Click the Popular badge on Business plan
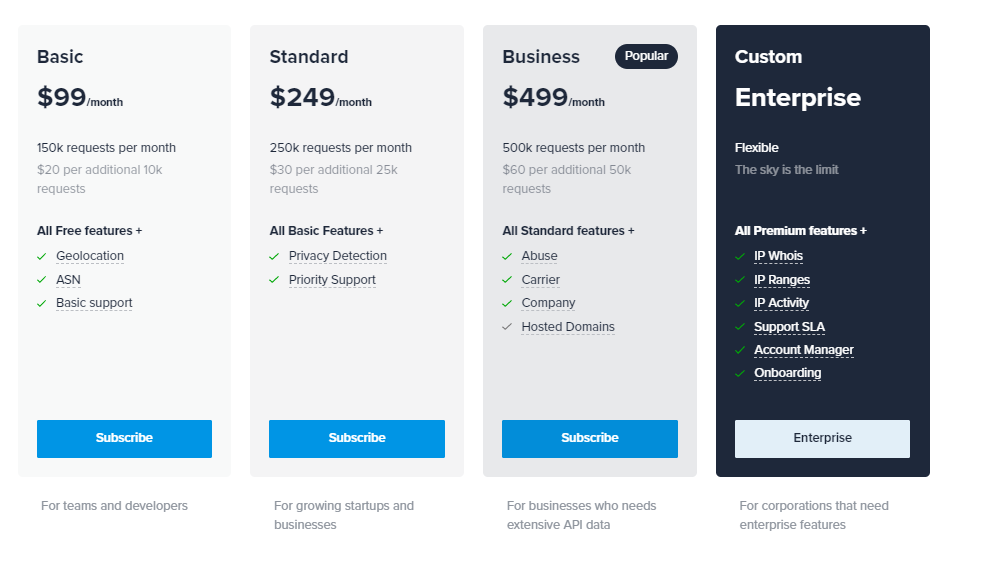The height and width of the screenshot is (569, 996). 646,56
